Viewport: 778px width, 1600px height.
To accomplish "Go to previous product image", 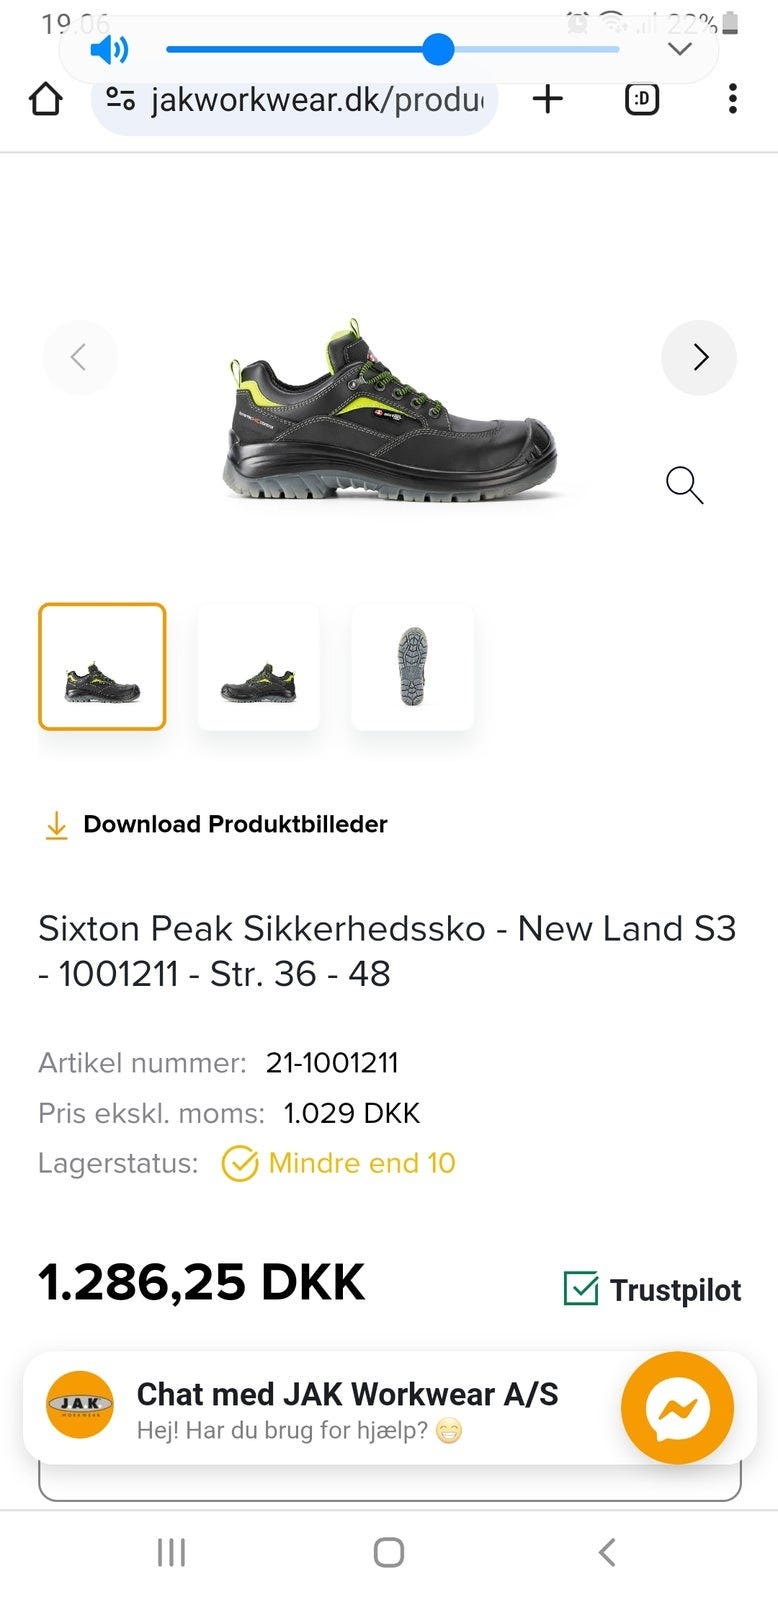I will 79,357.
